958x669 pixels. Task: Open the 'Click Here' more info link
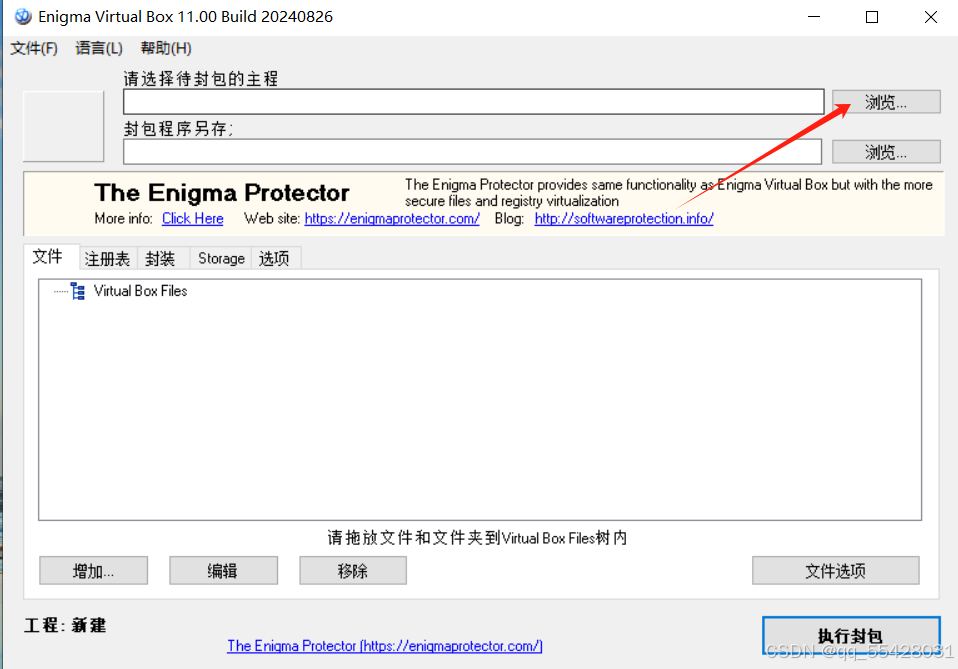pos(192,219)
